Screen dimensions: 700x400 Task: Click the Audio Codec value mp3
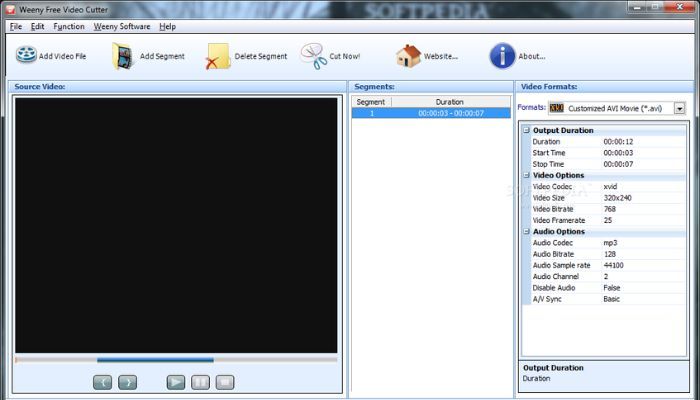[x=610, y=243]
